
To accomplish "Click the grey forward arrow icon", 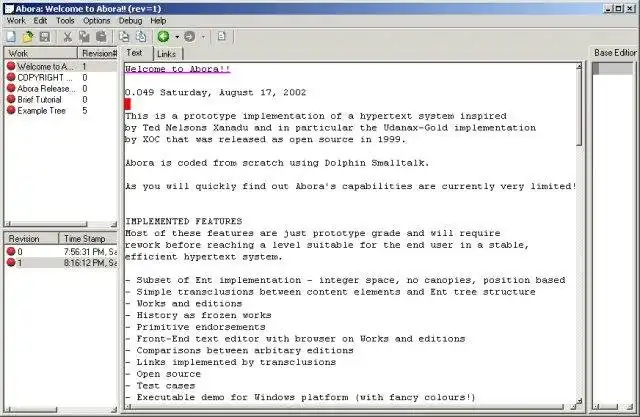I will click(189, 37).
